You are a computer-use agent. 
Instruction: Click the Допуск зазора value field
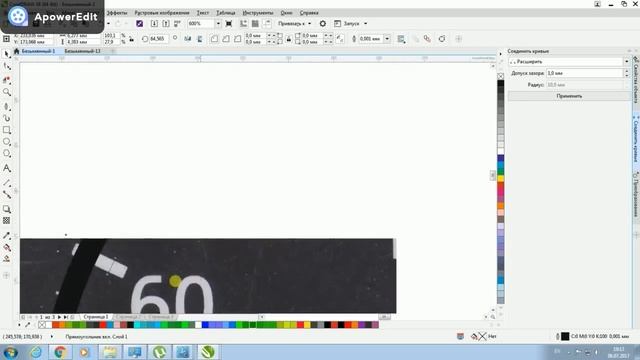point(584,73)
